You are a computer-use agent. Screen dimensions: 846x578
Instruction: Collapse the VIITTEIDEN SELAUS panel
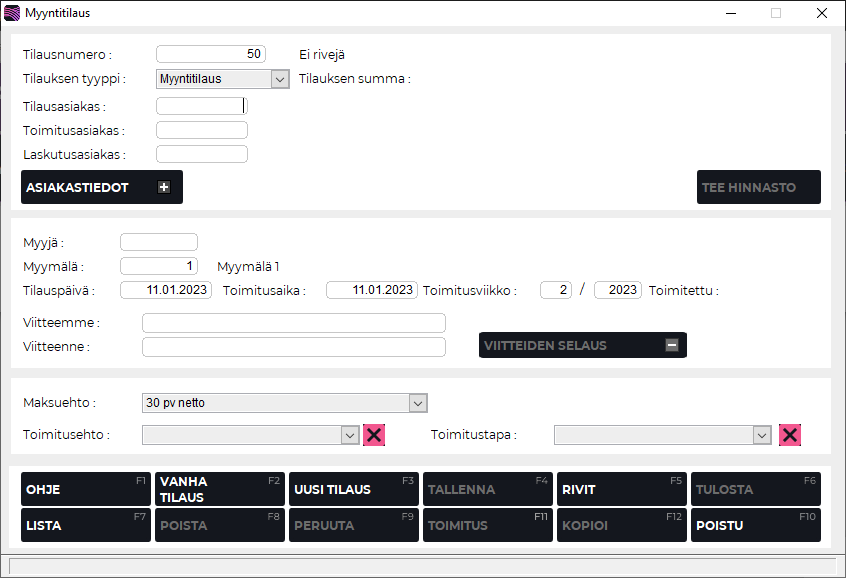(x=672, y=345)
